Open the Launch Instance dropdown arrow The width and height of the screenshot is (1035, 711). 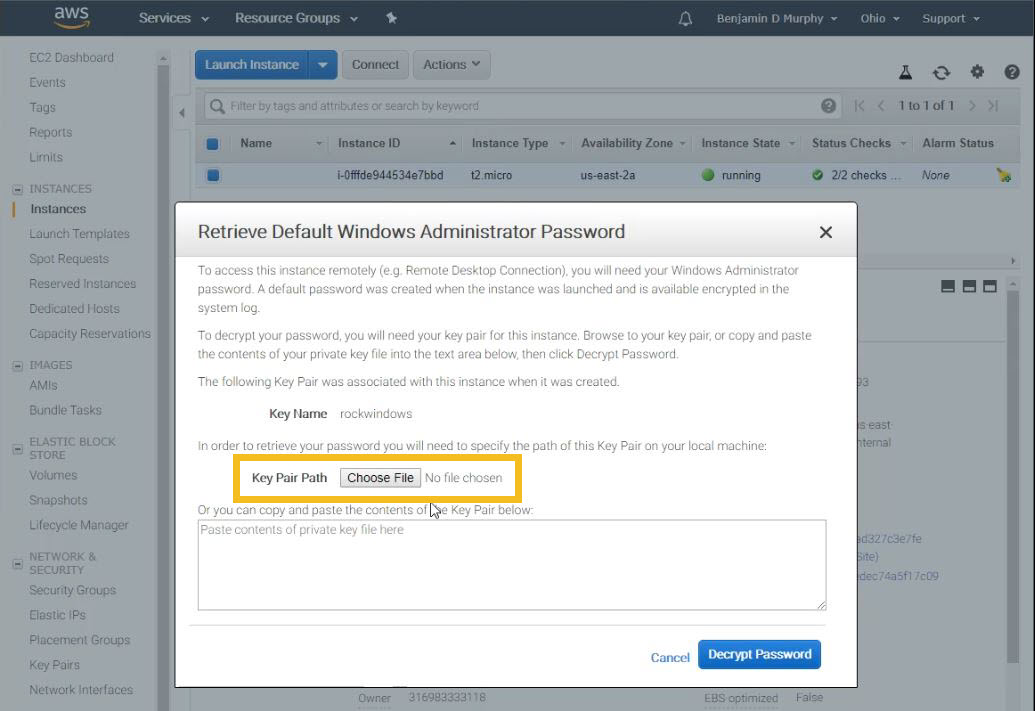point(323,65)
